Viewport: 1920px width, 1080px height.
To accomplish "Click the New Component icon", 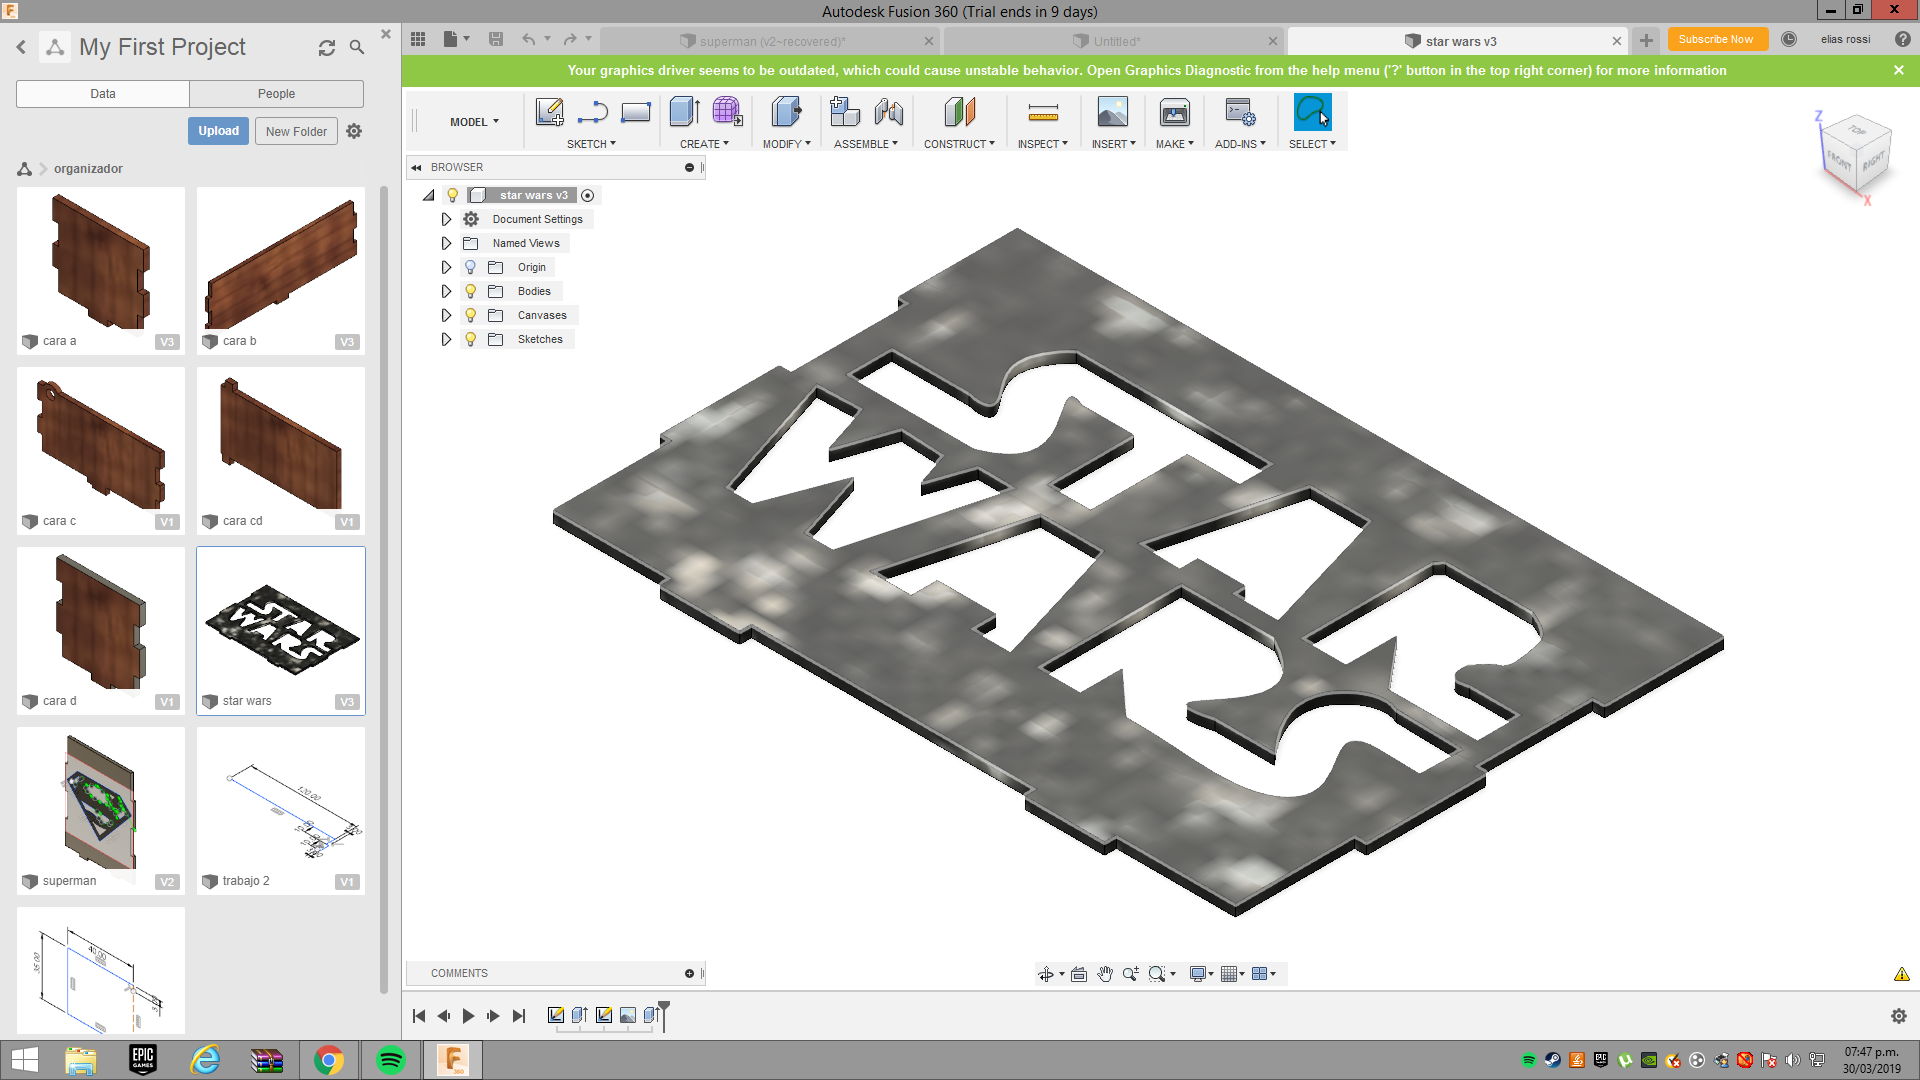I will (845, 112).
